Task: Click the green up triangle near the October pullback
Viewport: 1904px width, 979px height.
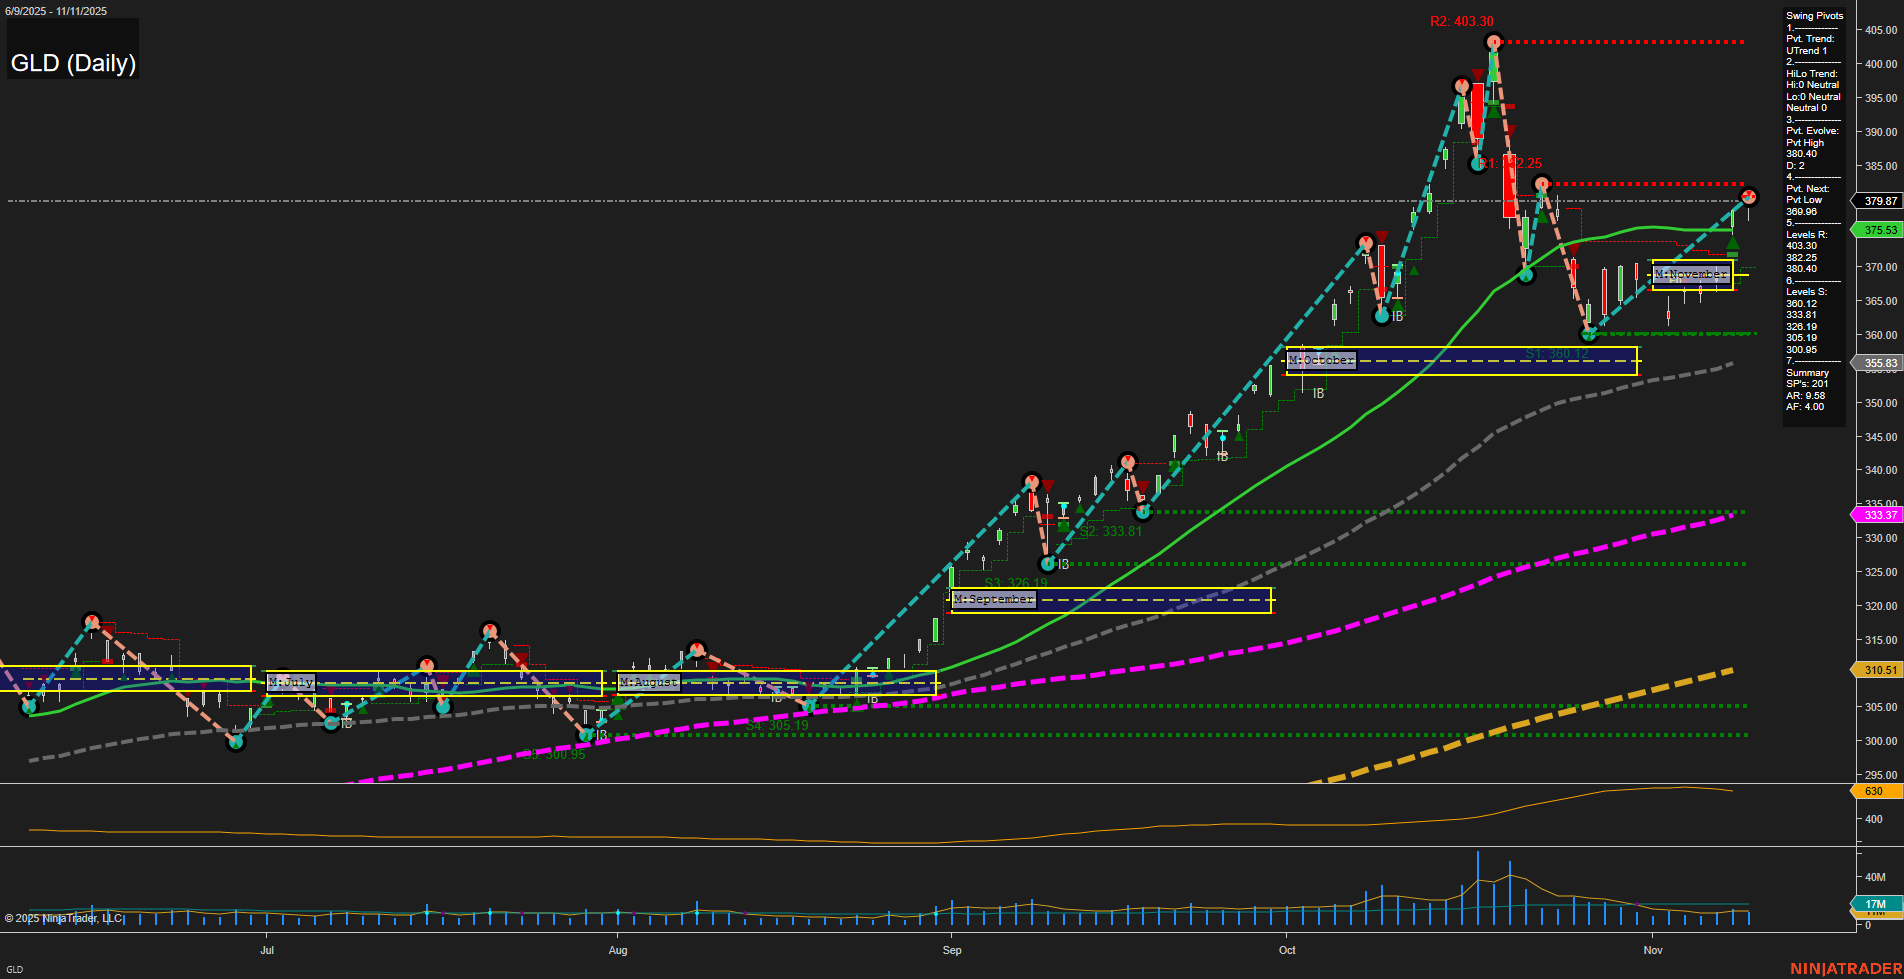Action: [1414, 270]
